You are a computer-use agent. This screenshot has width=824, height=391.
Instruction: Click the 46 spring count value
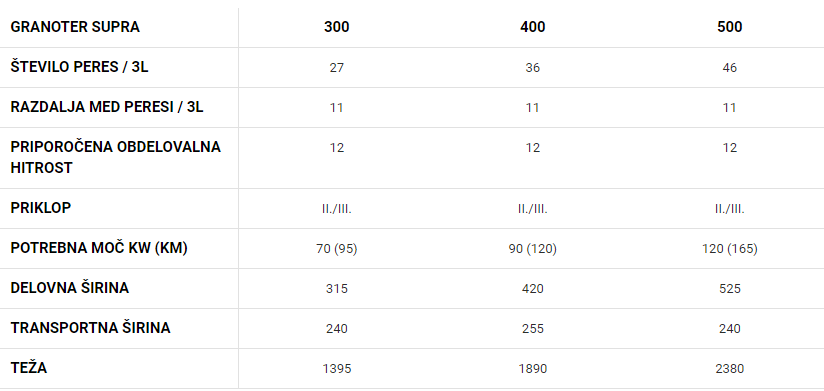729,68
